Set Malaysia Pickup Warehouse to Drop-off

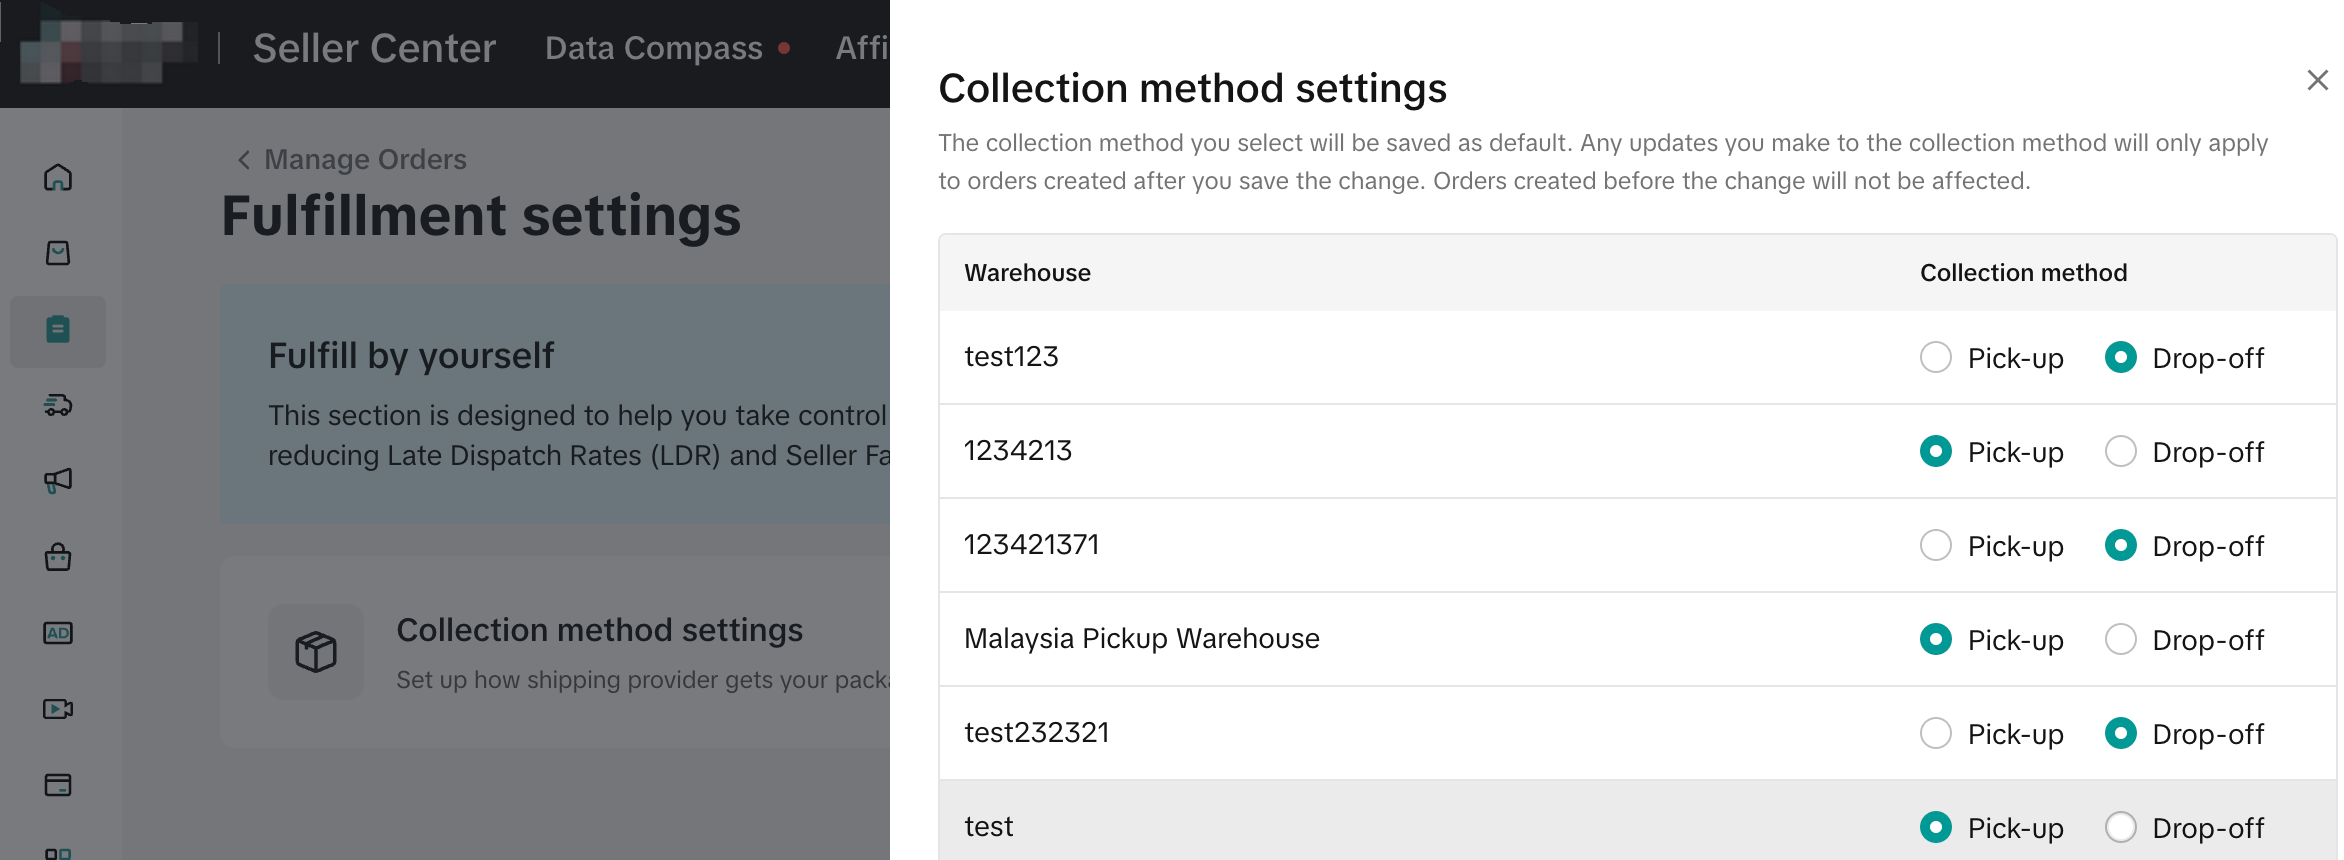2120,639
